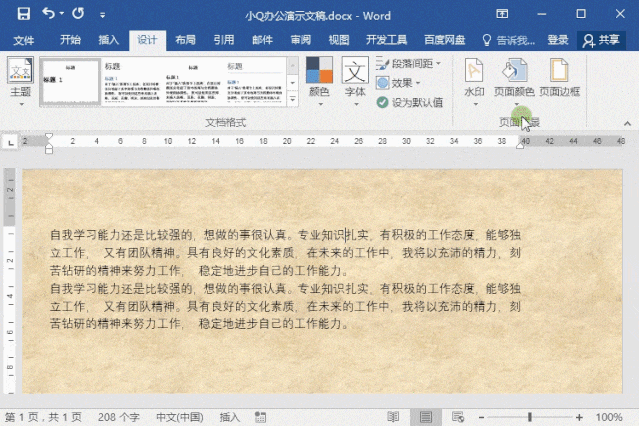This screenshot has width=639, height=426.
Task: Open the theme Colors palette
Action: click(319, 80)
